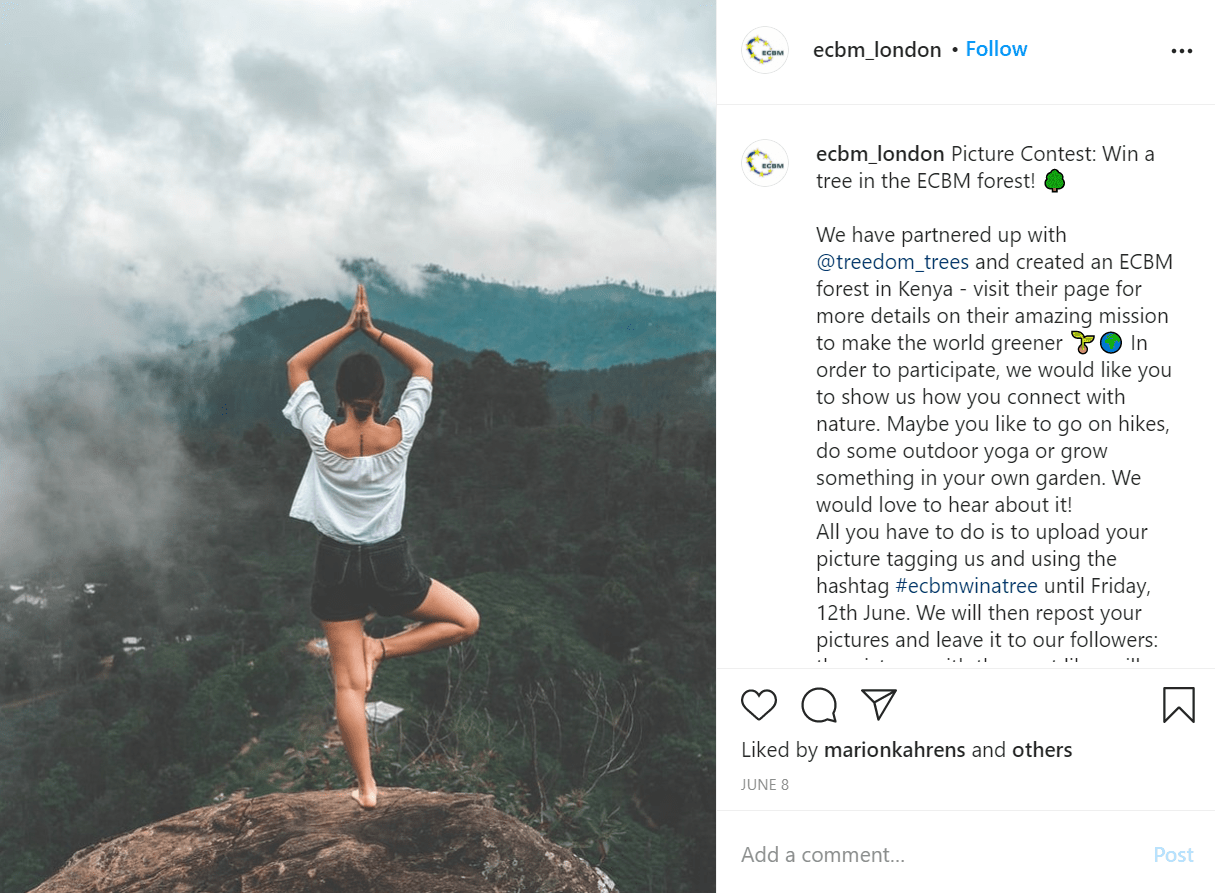The width and height of the screenshot is (1215, 893).
Task: Click the yoga pose photo
Action: point(358,446)
